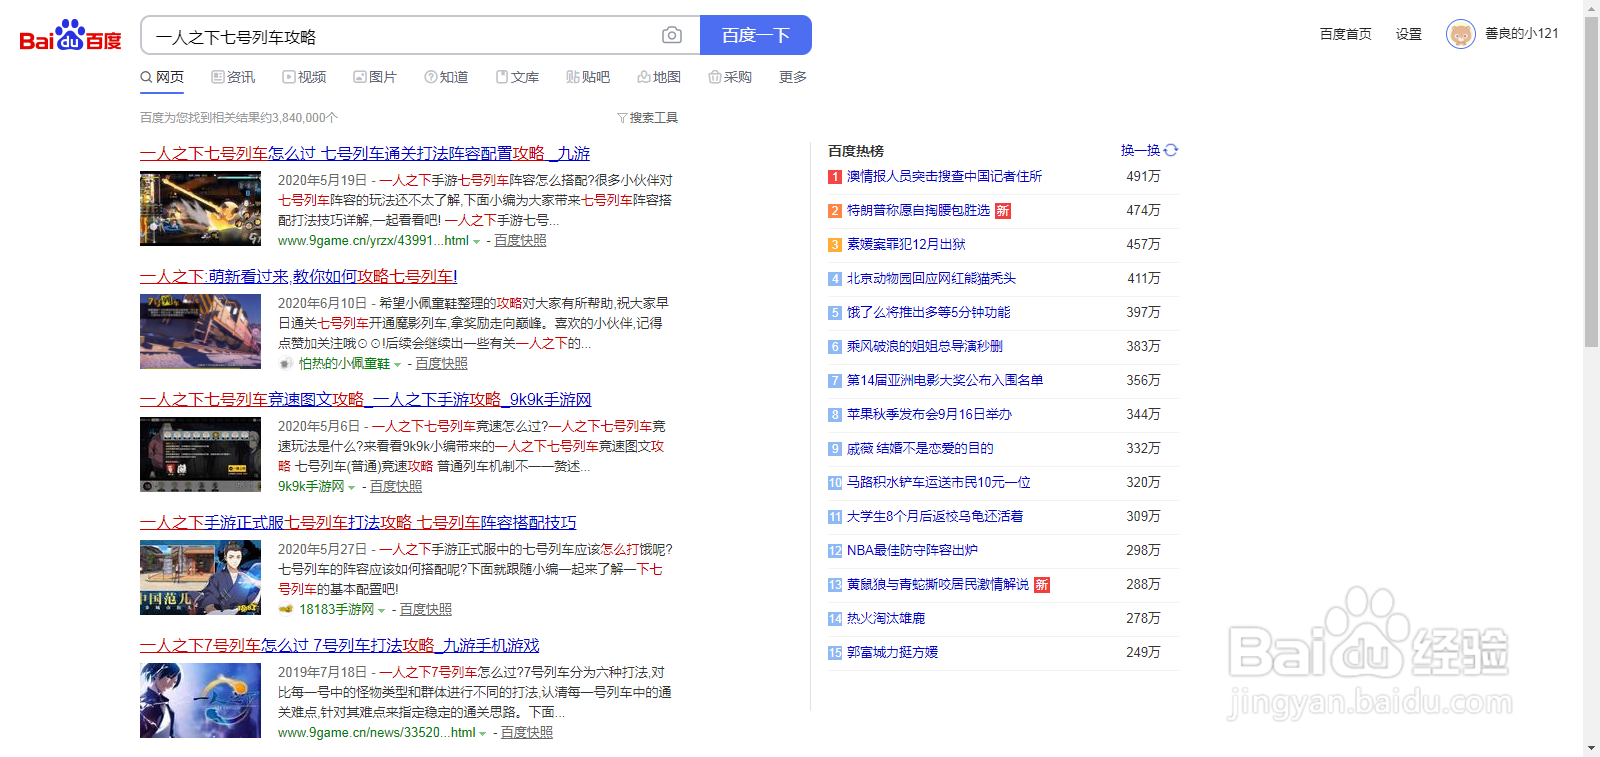Viewport: 1600px width, 757px height.
Task: Click thumbnail of 7号列车怎么过 result
Action: point(200,700)
